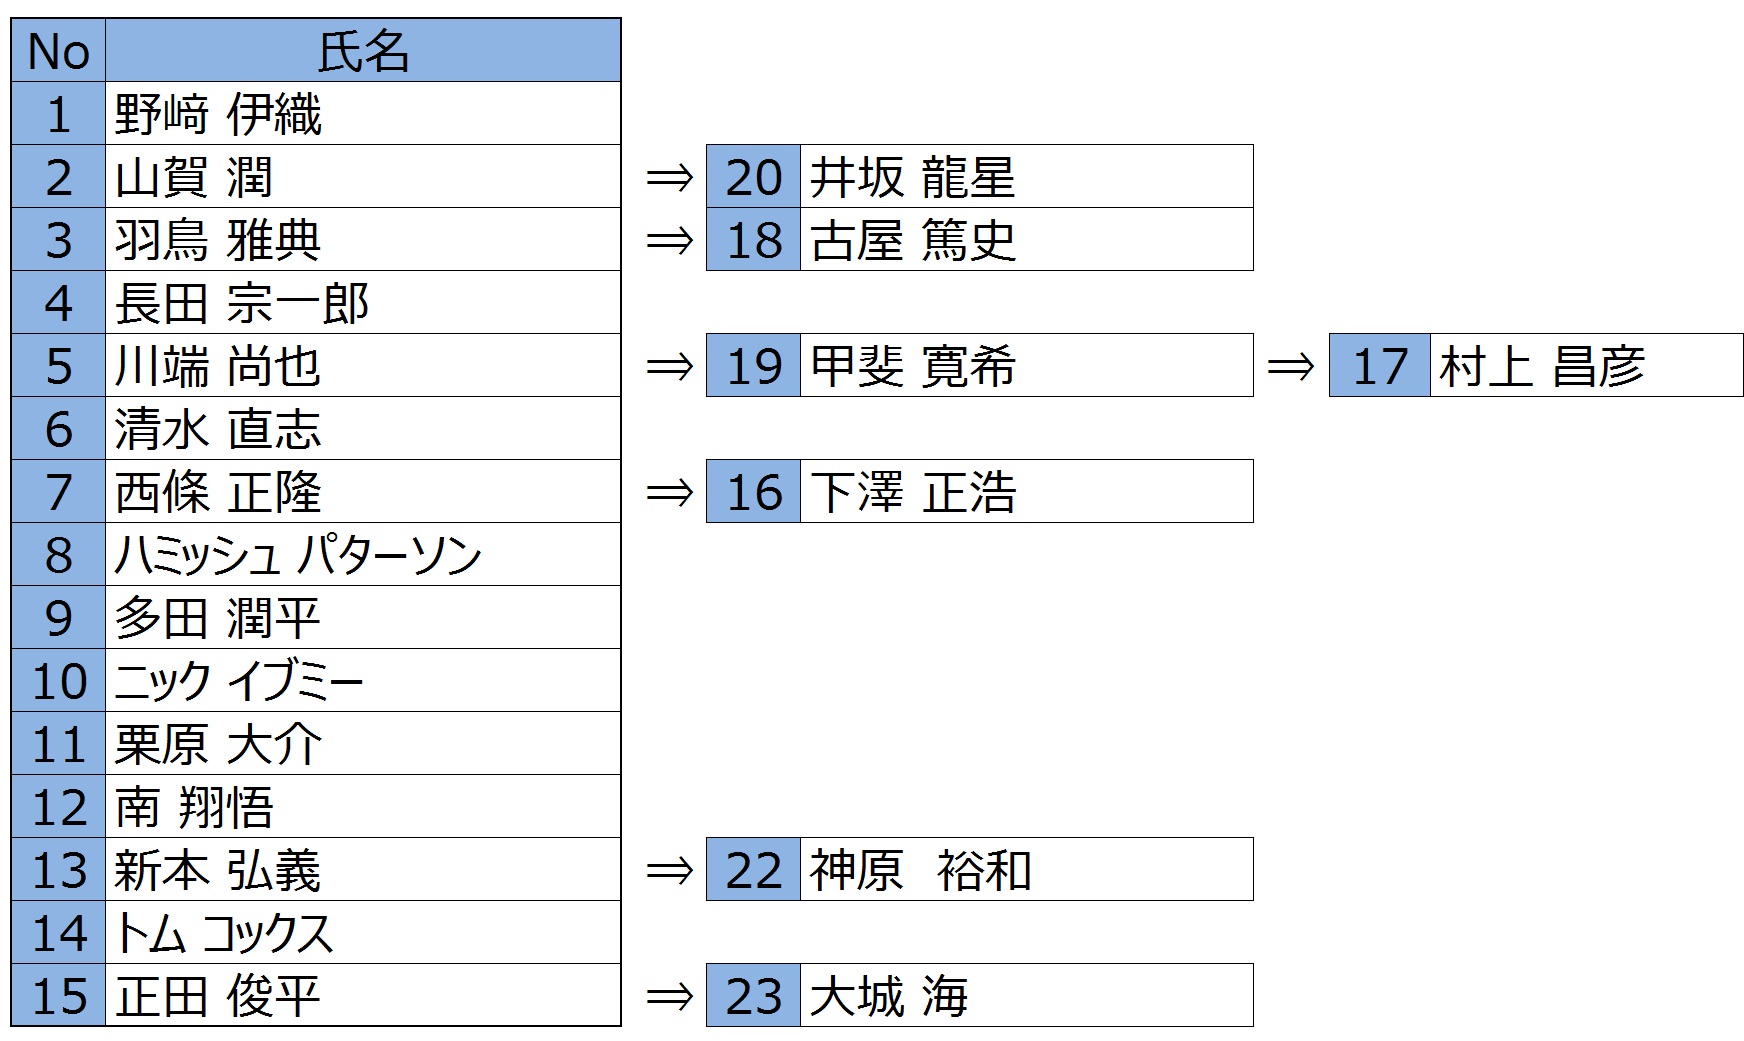Select the cell 井坂 龍星
The height and width of the screenshot is (1041, 1744).
click(x=1026, y=177)
